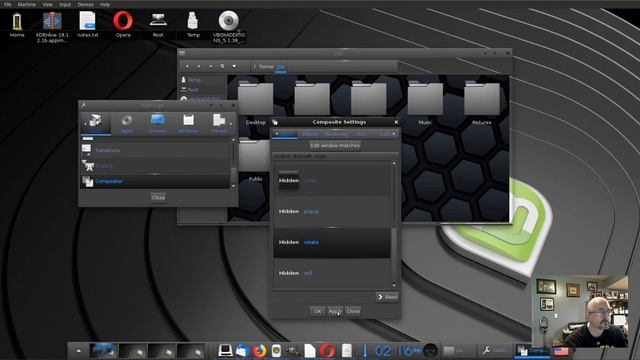640x360 pixels.
Task: Click the shelf up-arrow start button
Action: (79, 351)
